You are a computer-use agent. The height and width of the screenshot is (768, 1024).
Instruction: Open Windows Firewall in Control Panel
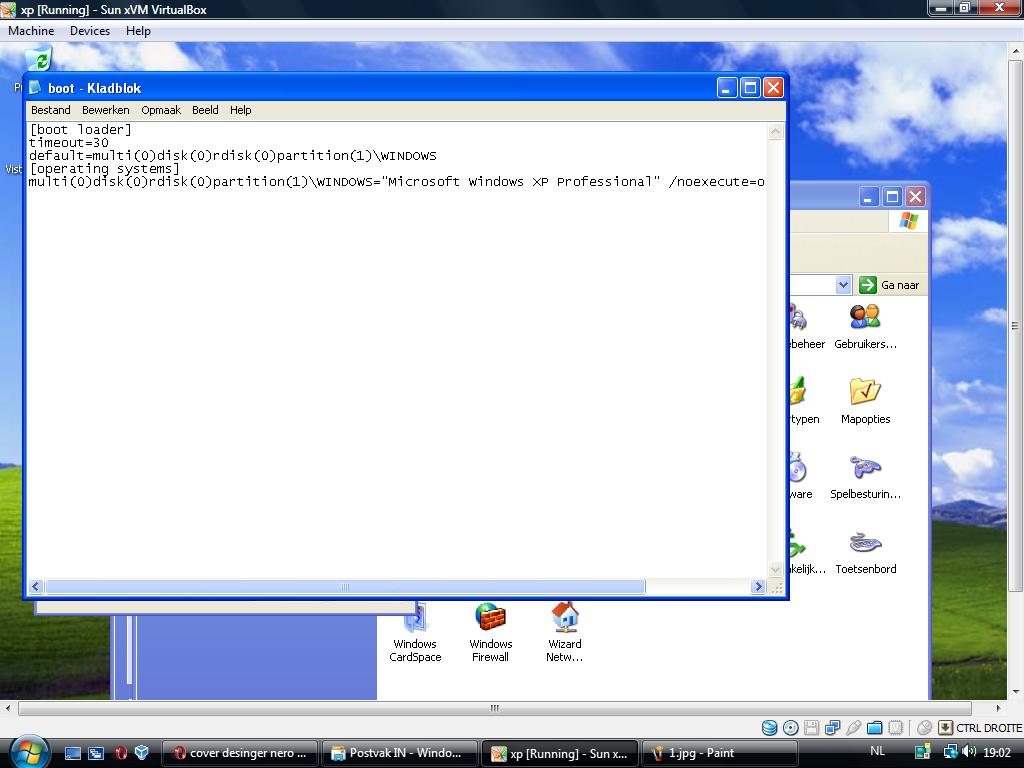[490, 632]
